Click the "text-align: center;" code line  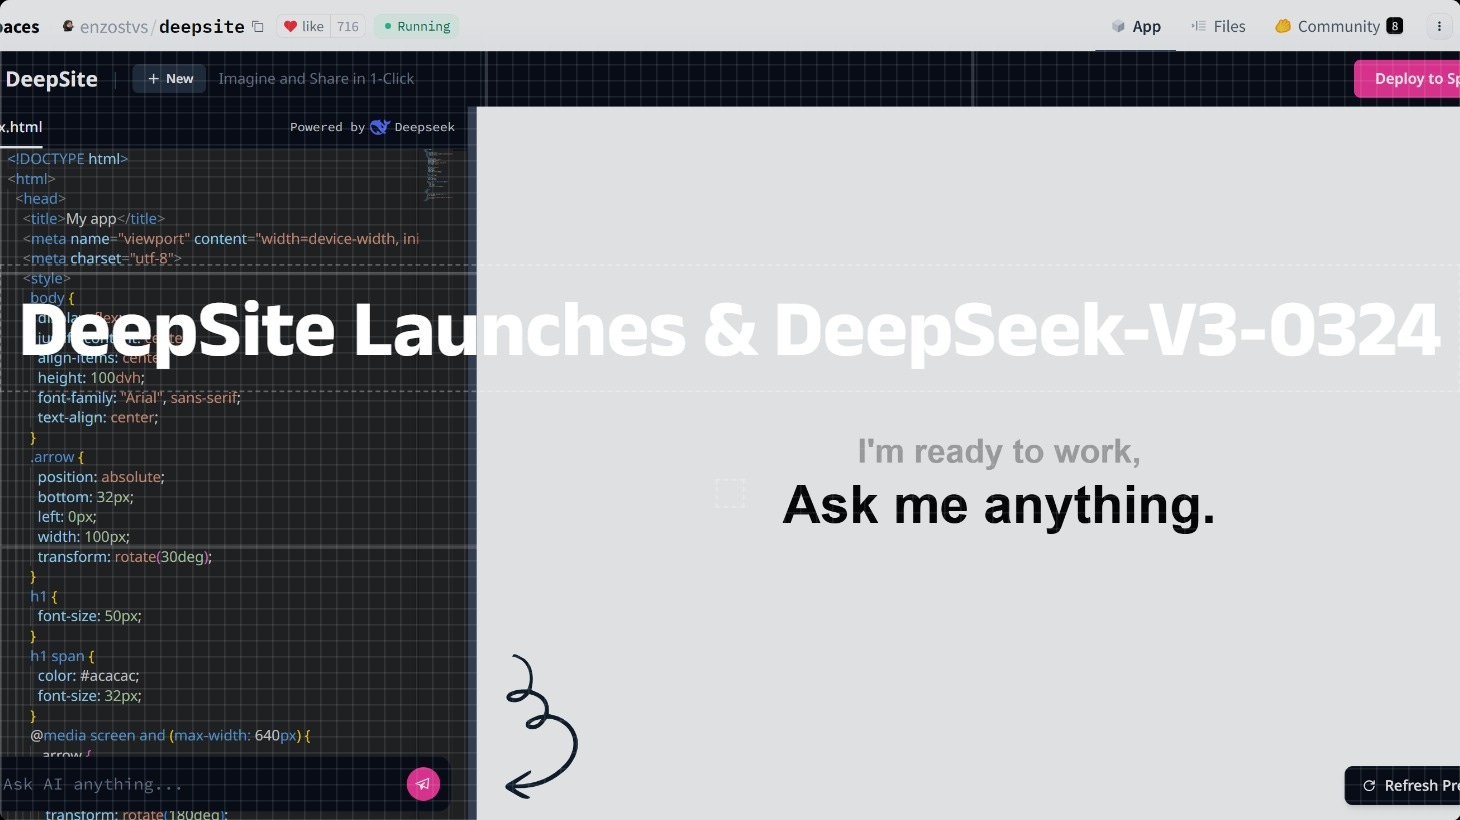pyautogui.click(x=98, y=418)
